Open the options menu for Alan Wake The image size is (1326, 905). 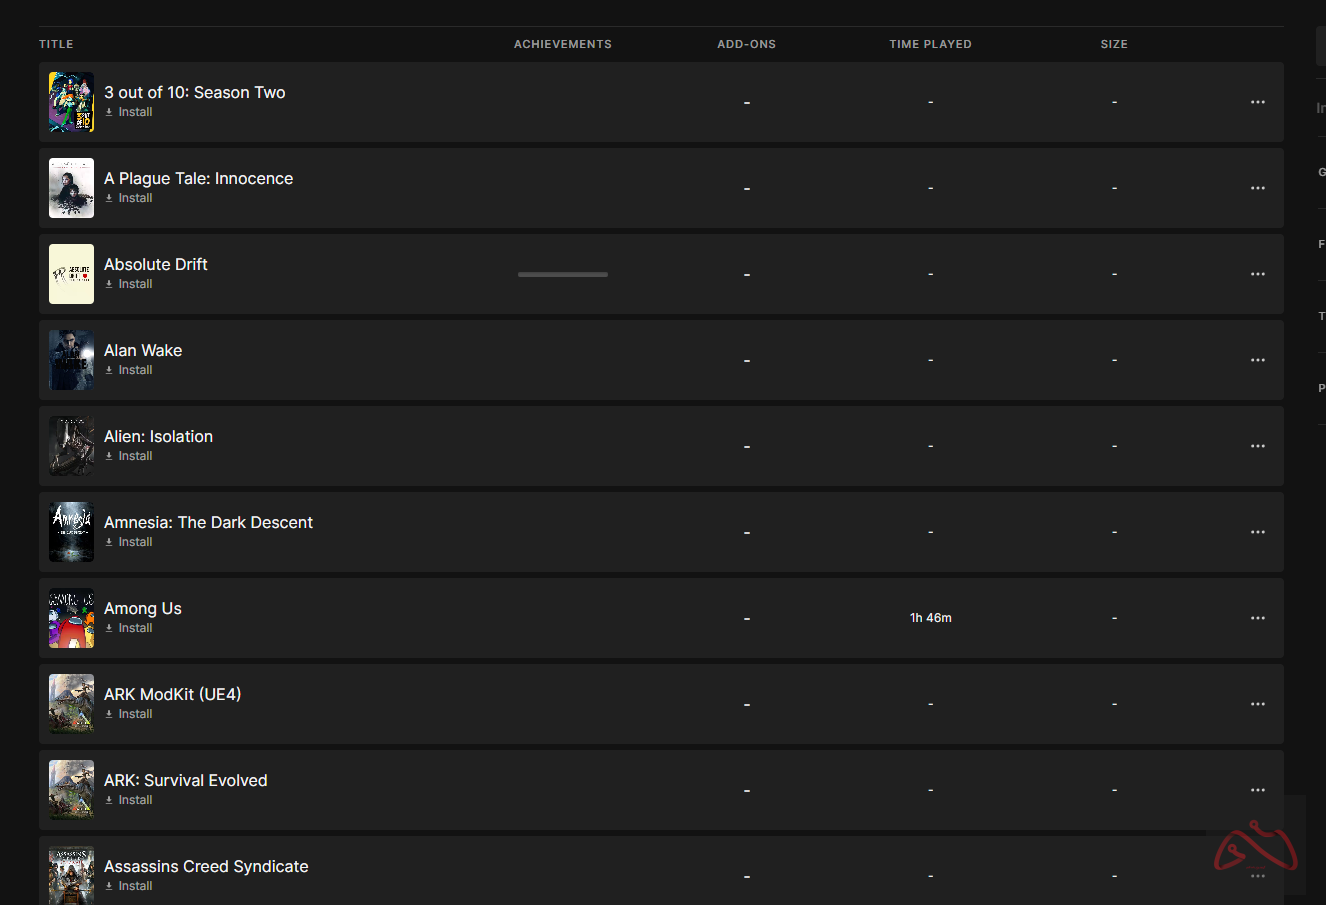click(1257, 360)
